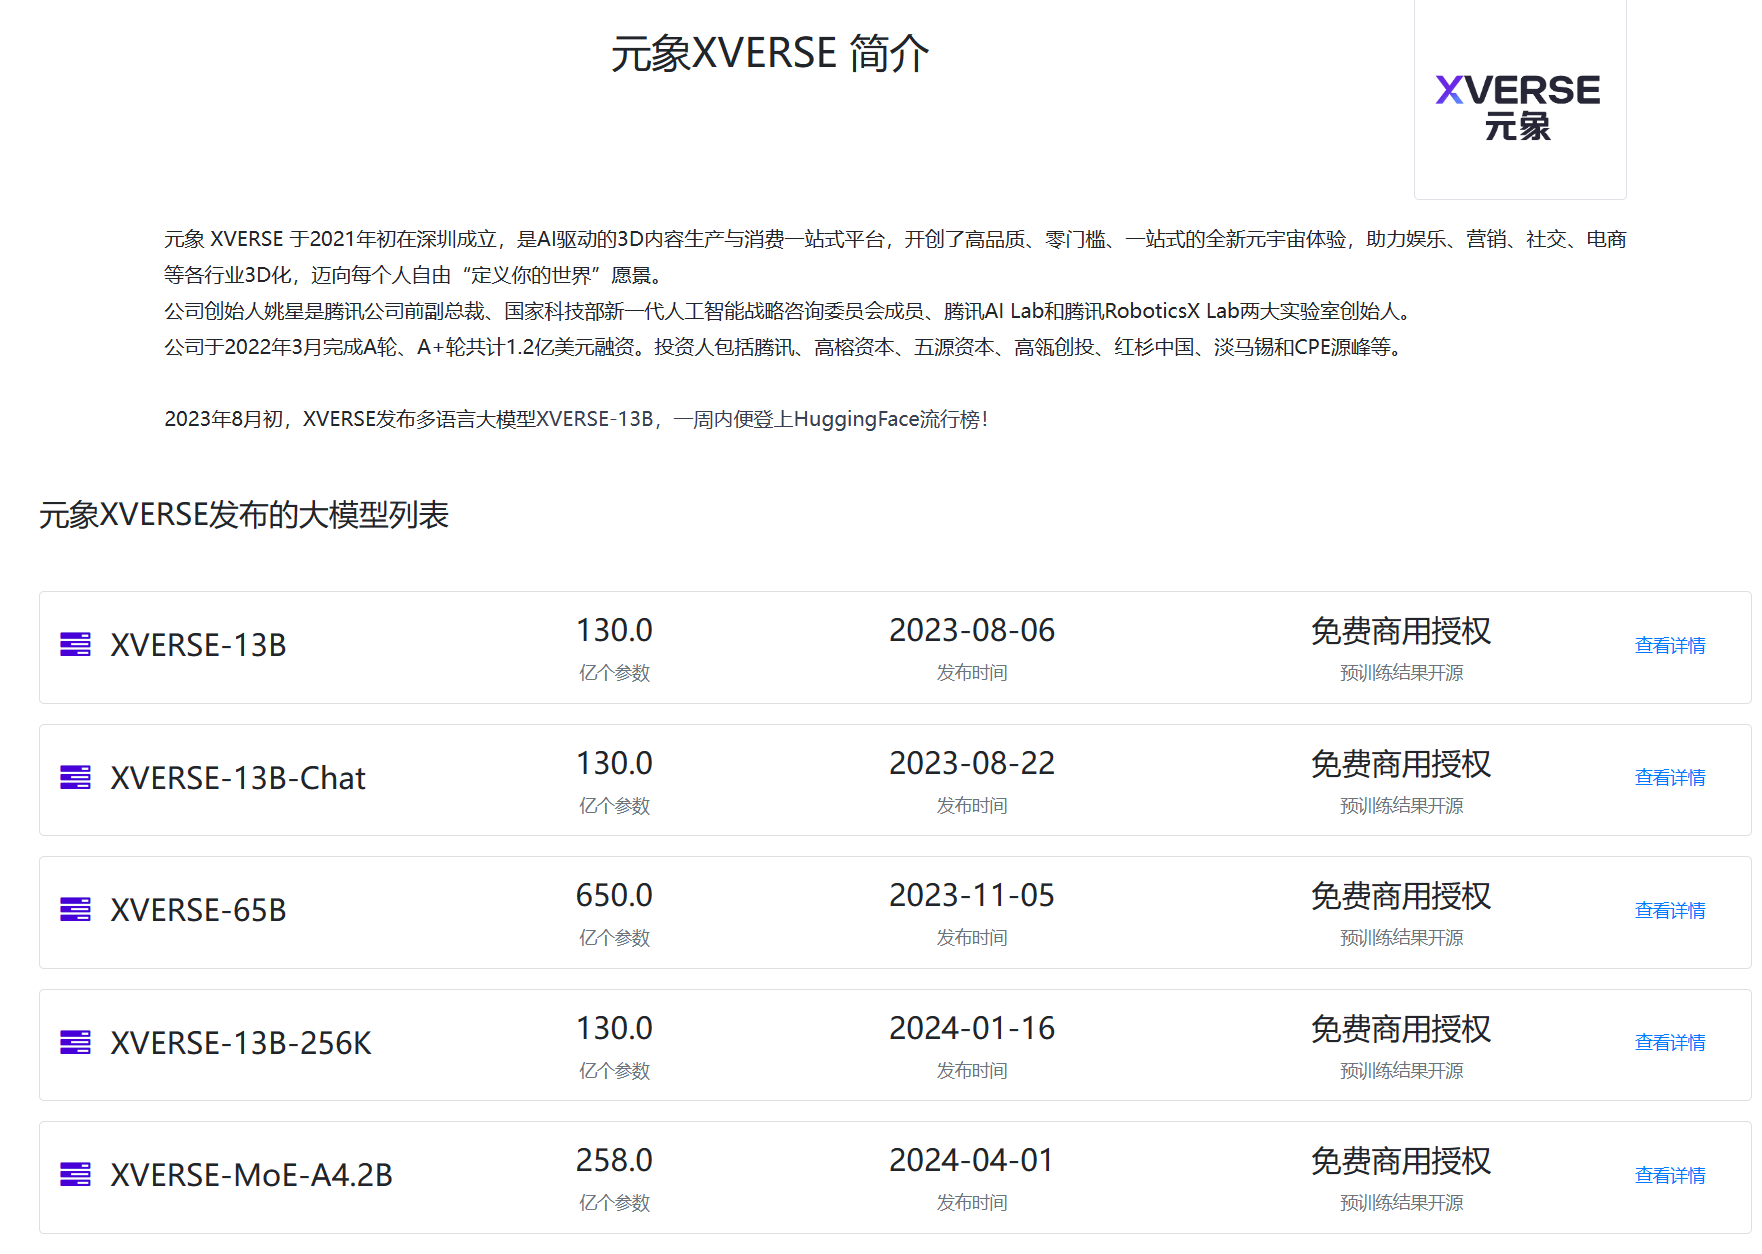Click the server icon beside XVERSE-MoE-A4.2B
1762x1254 pixels.
pos(75,1174)
